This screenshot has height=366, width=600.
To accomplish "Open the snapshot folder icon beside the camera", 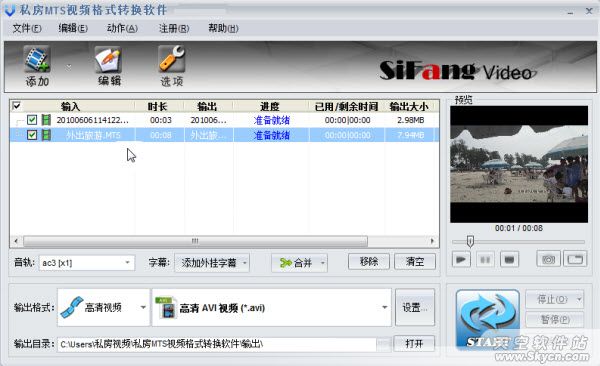I will point(575,259).
